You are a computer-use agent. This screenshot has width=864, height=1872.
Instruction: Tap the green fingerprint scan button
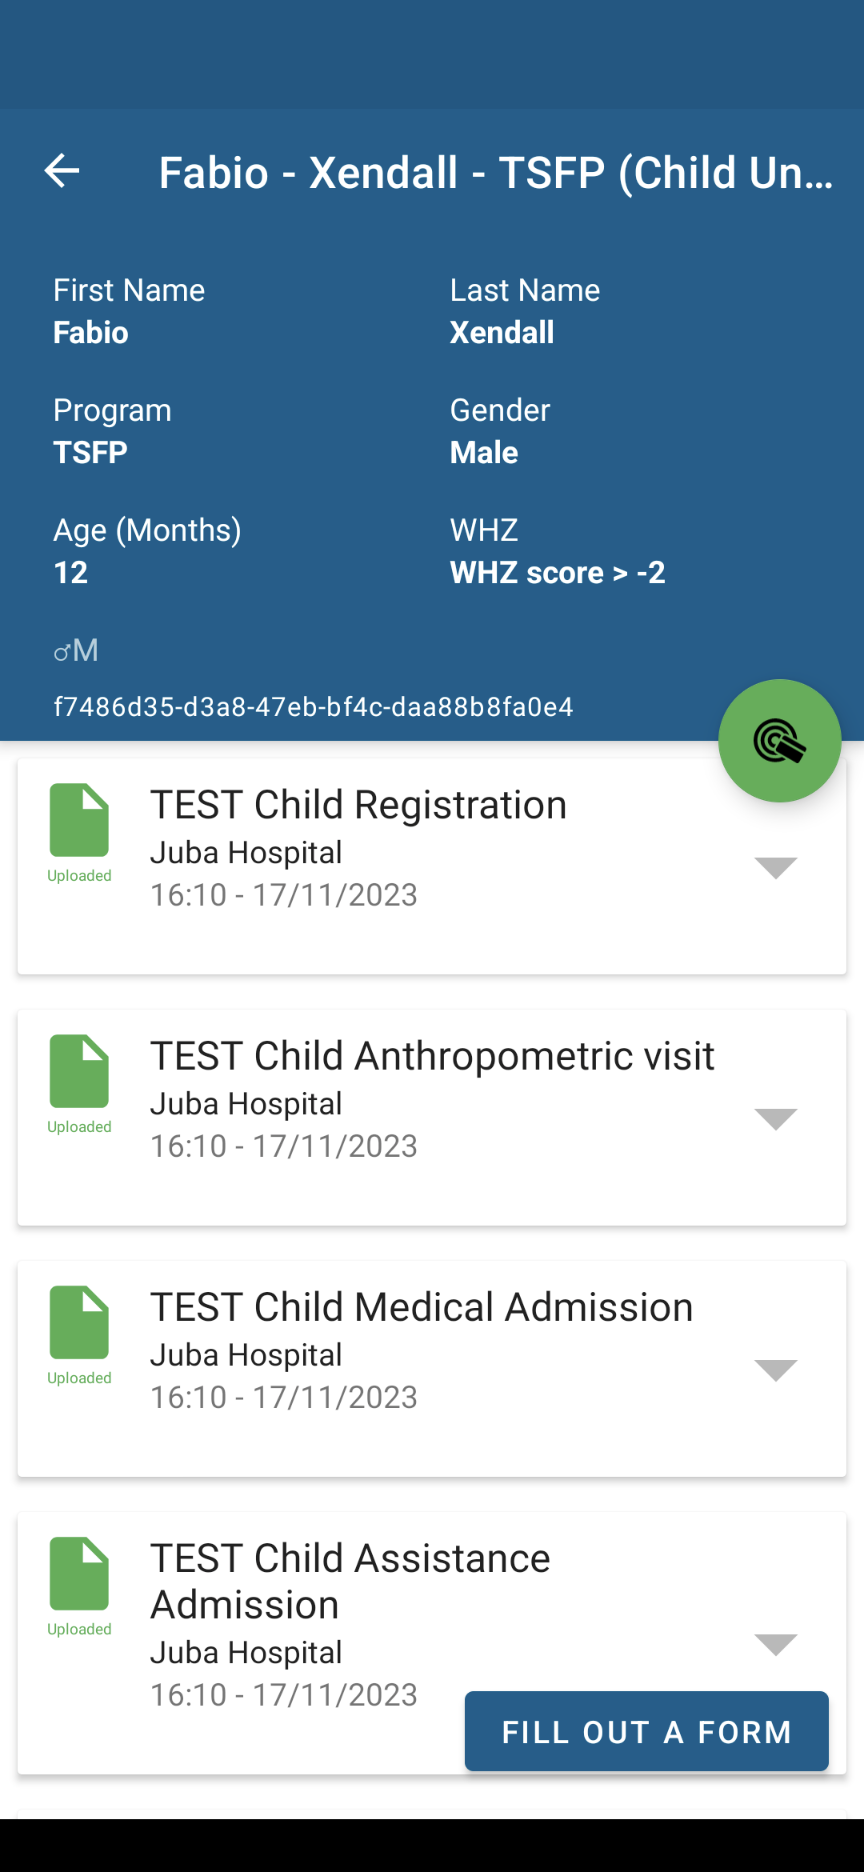tap(779, 741)
